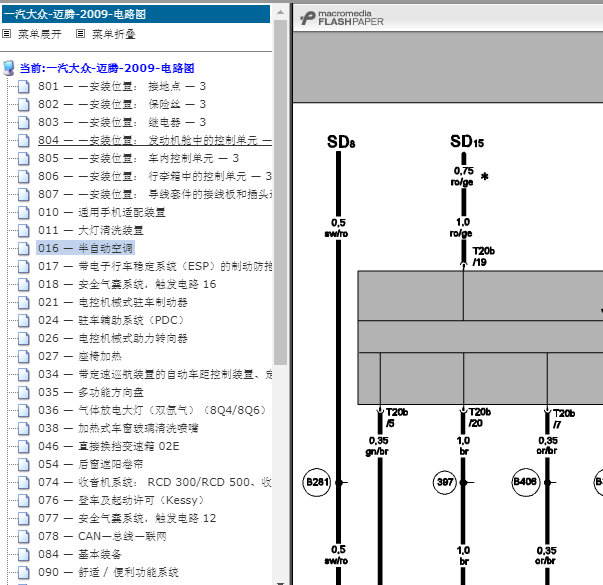The image size is (603, 585).
Task: Open tree item 010 通用手机适配装置
Action: 102,212
